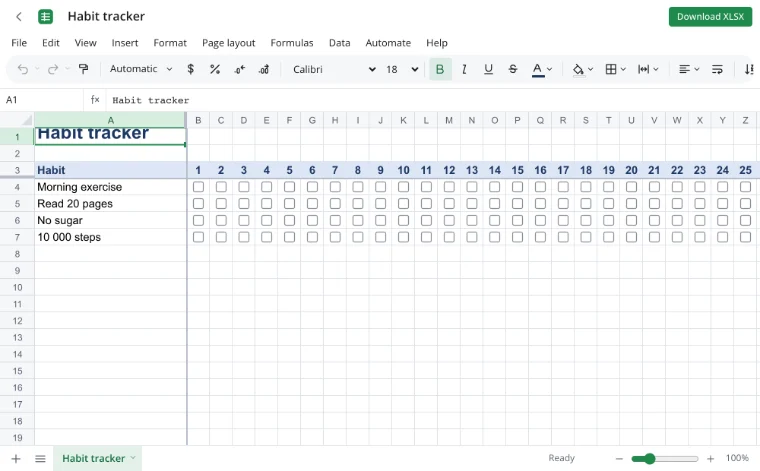Open the Help menu
Screen dimensions: 760x471
tap(437, 43)
